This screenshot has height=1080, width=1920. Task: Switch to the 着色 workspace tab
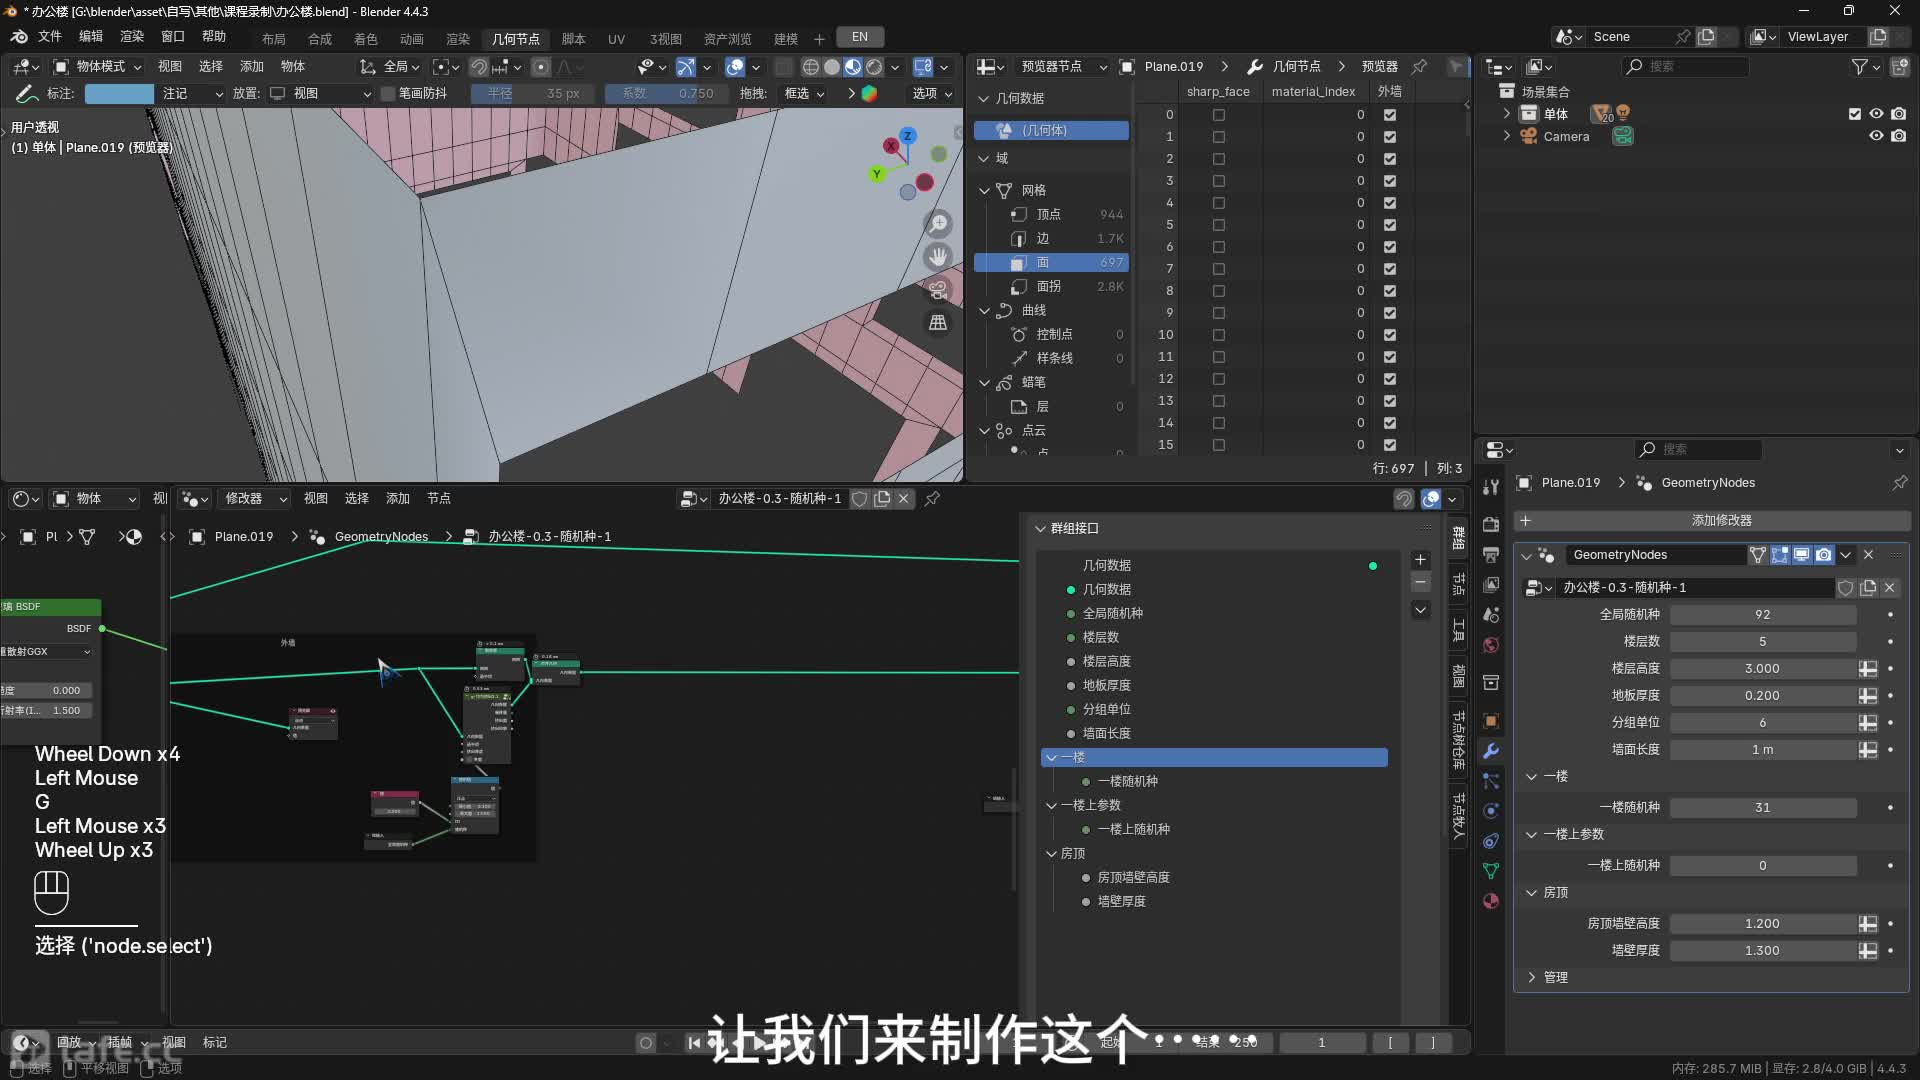(x=366, y=39)
